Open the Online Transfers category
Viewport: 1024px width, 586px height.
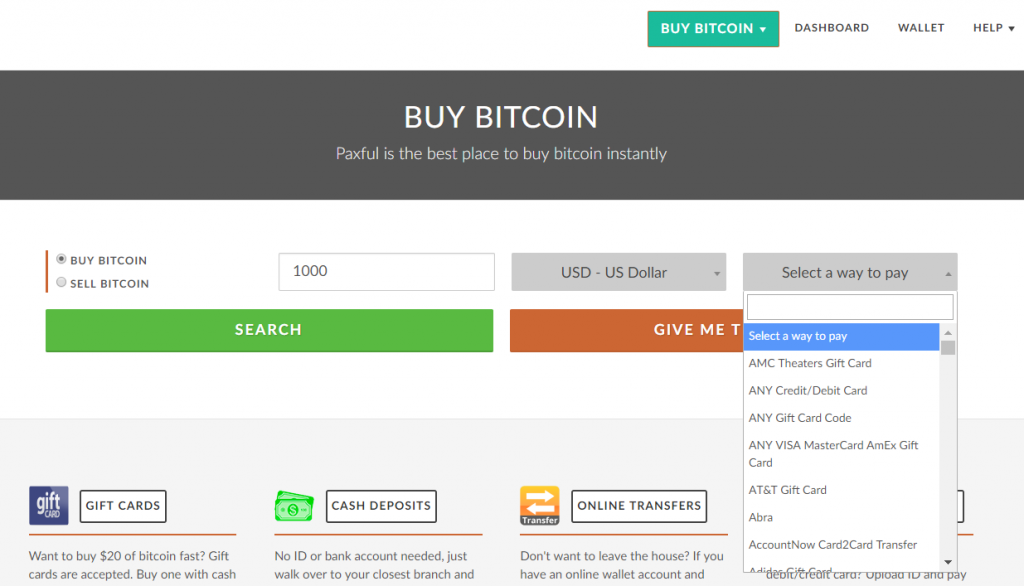tap(639, 506)
